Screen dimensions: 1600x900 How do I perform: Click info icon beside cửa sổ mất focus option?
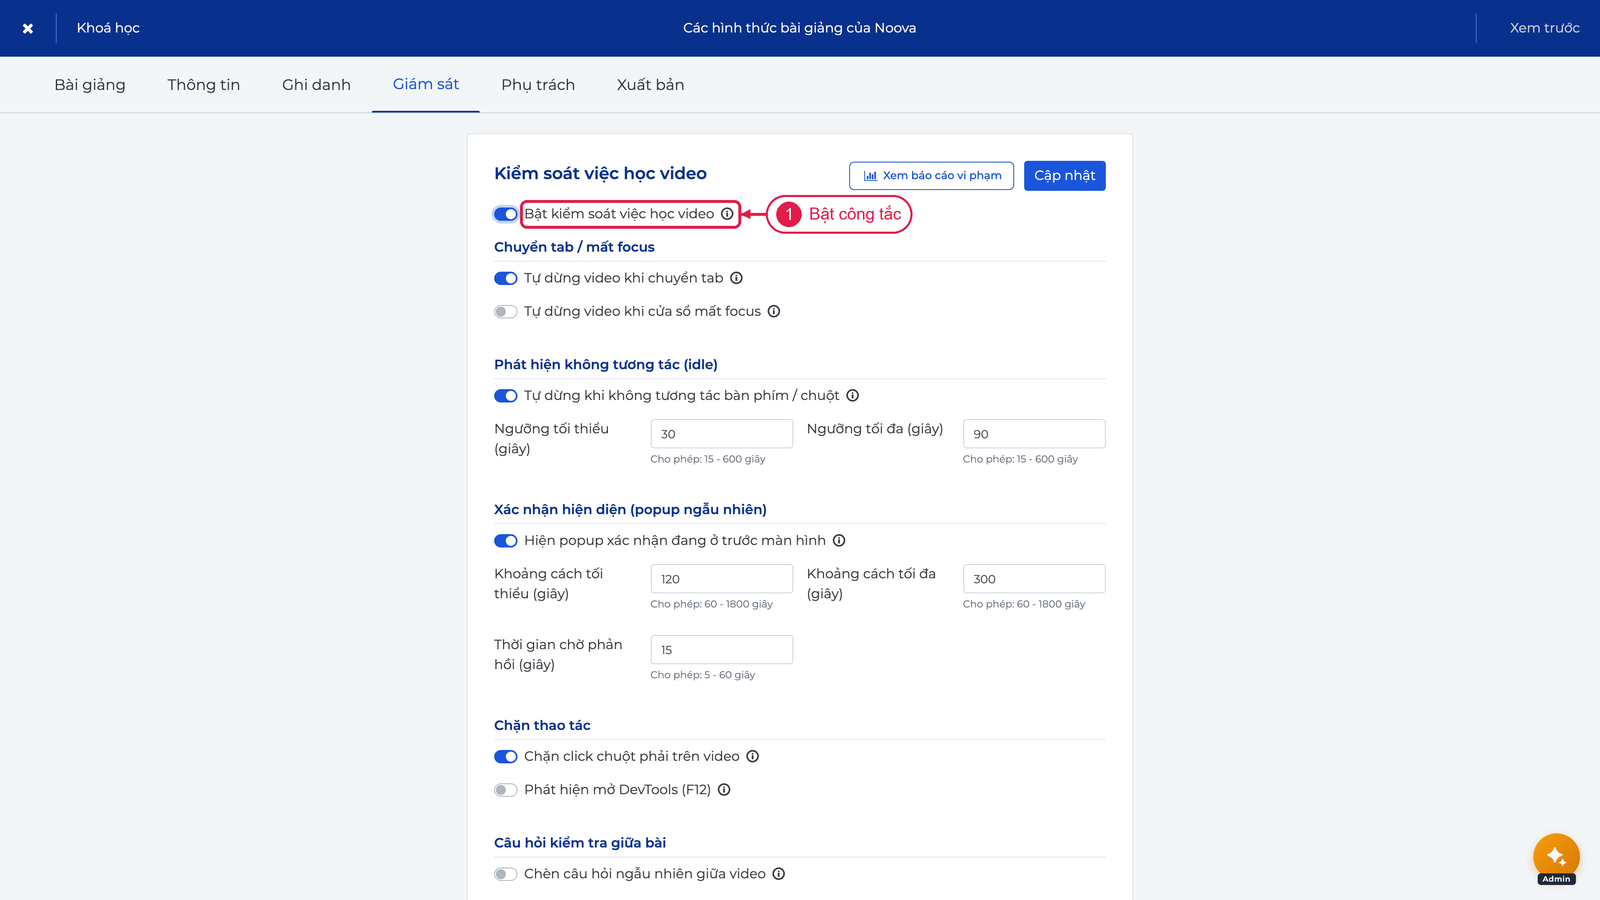tap(774, 311)
